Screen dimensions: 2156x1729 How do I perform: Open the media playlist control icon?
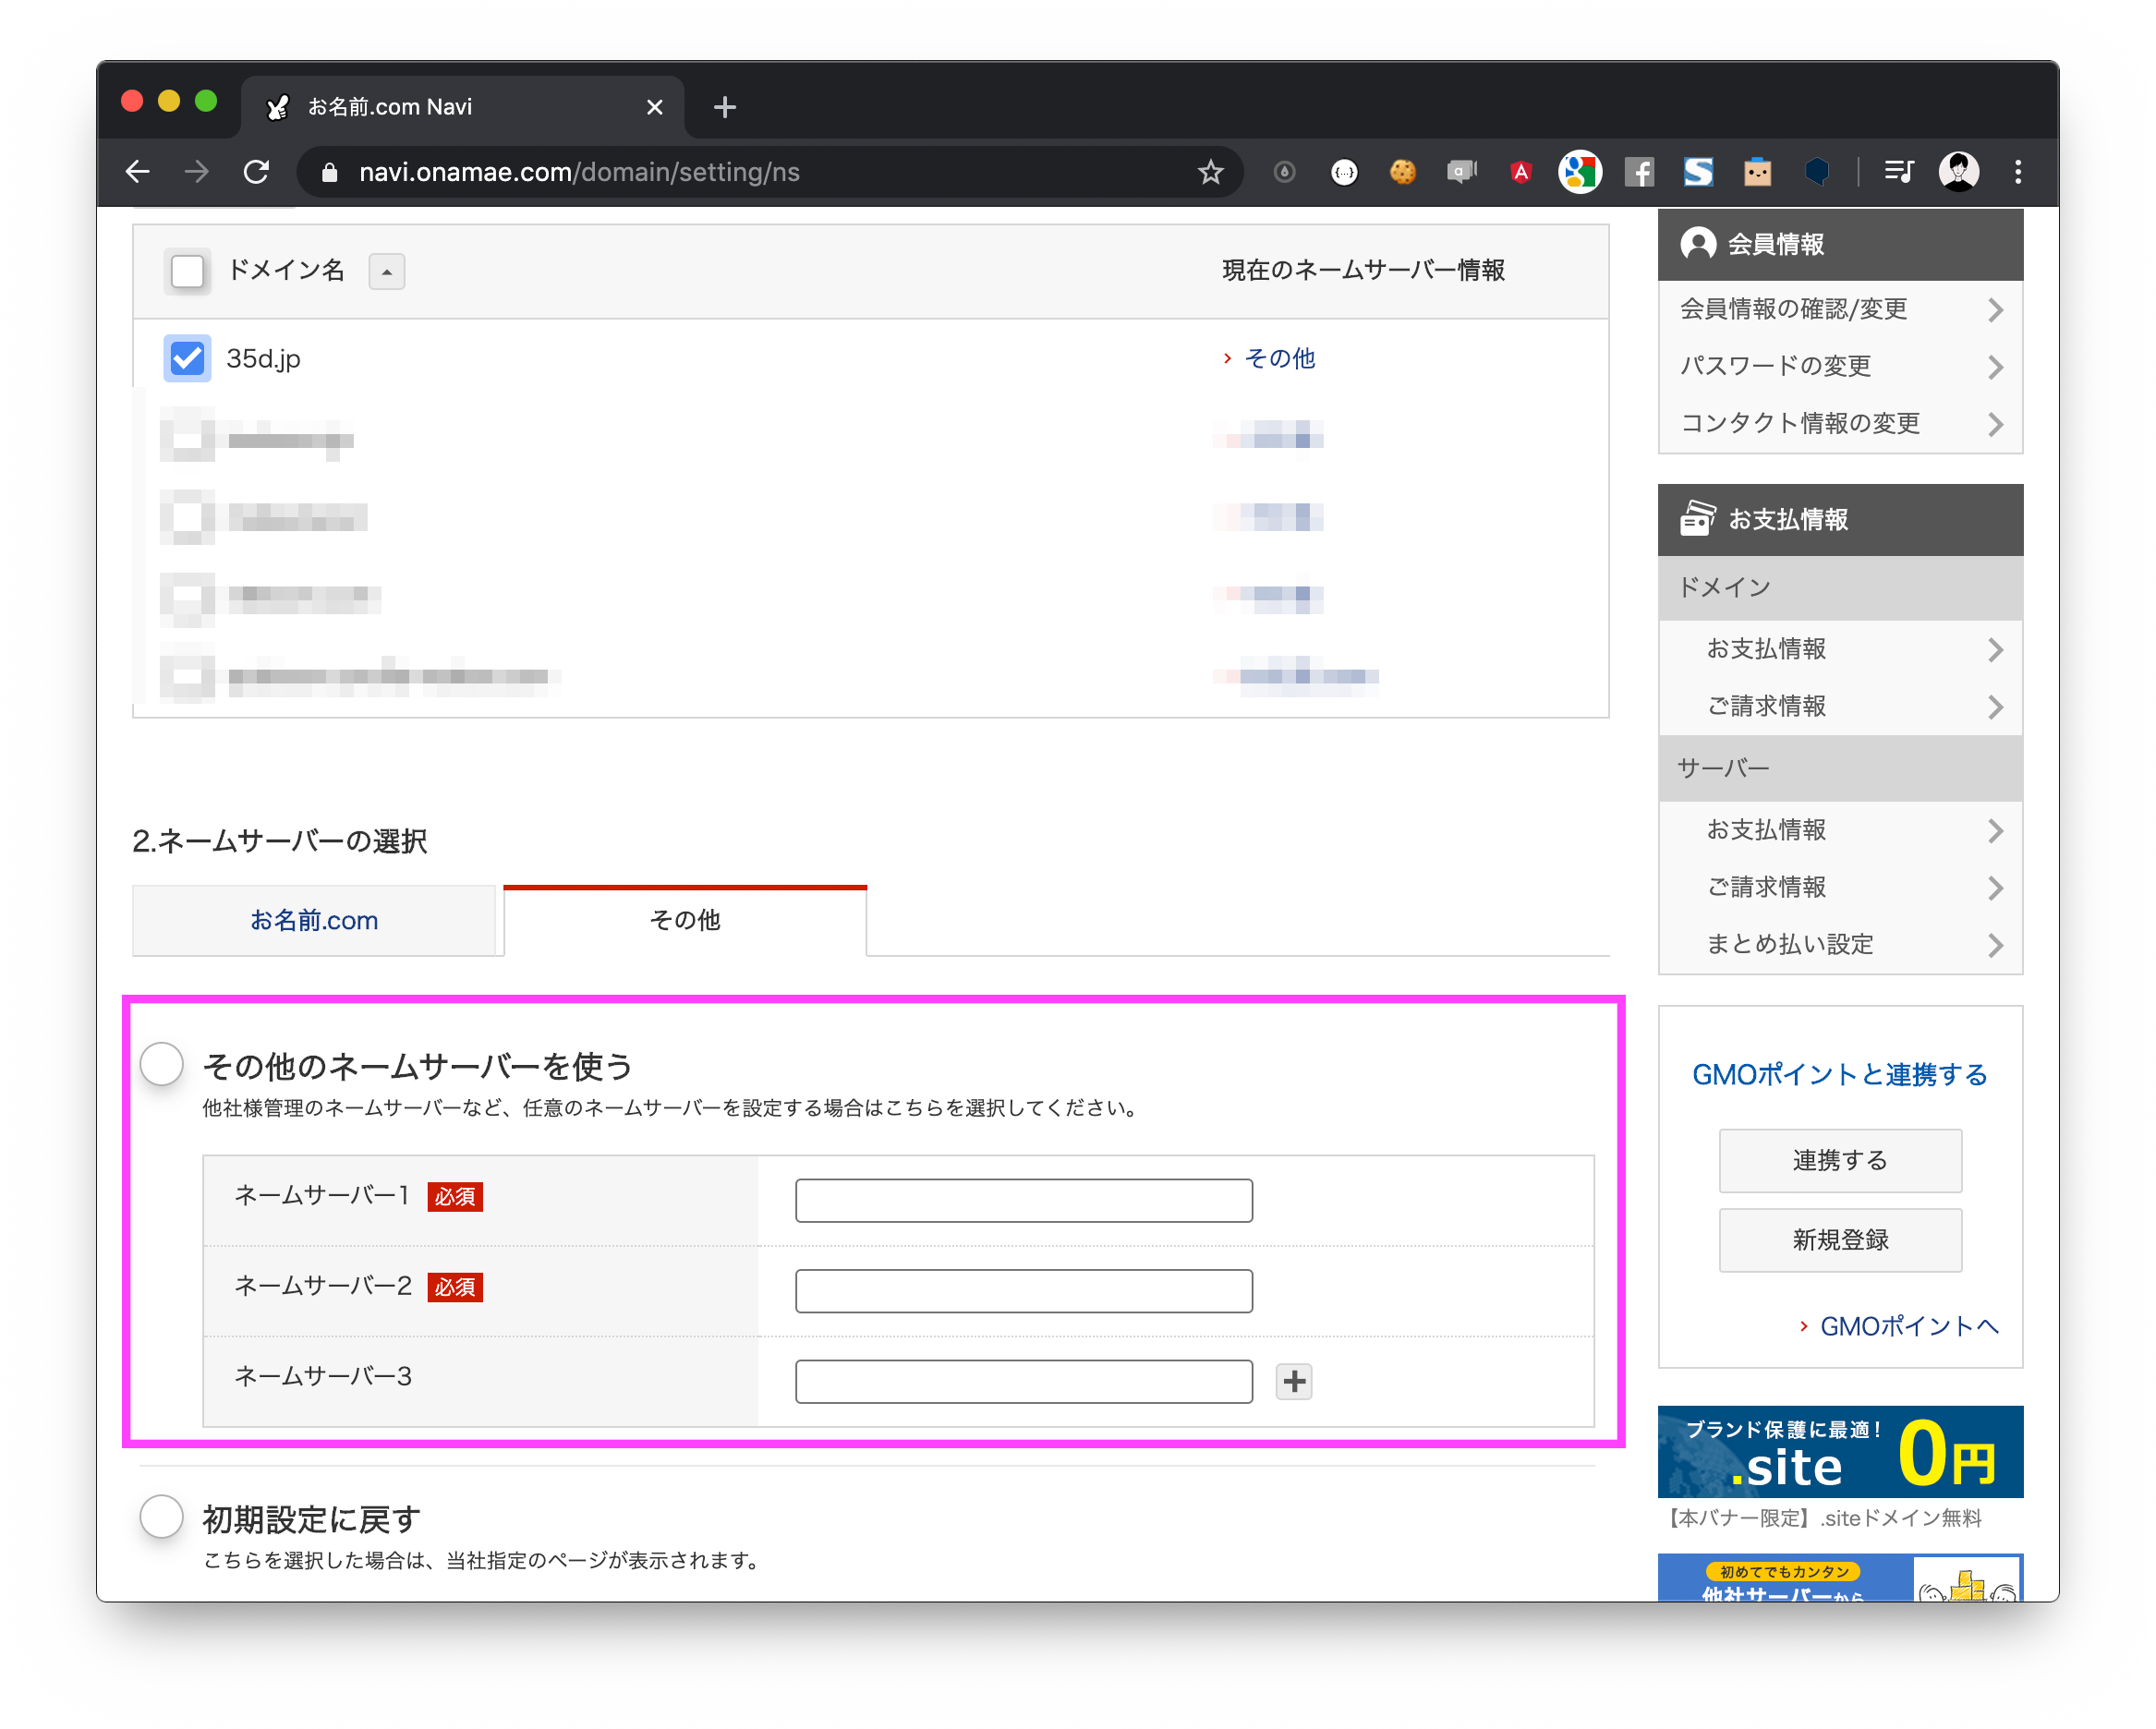1898,172
